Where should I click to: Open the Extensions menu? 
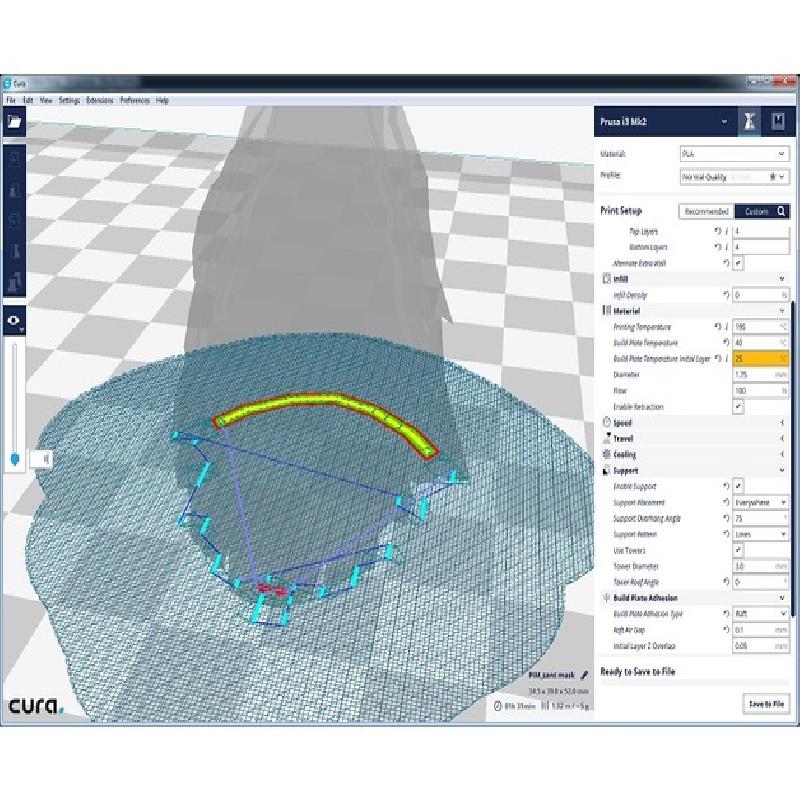pos(99,100)
